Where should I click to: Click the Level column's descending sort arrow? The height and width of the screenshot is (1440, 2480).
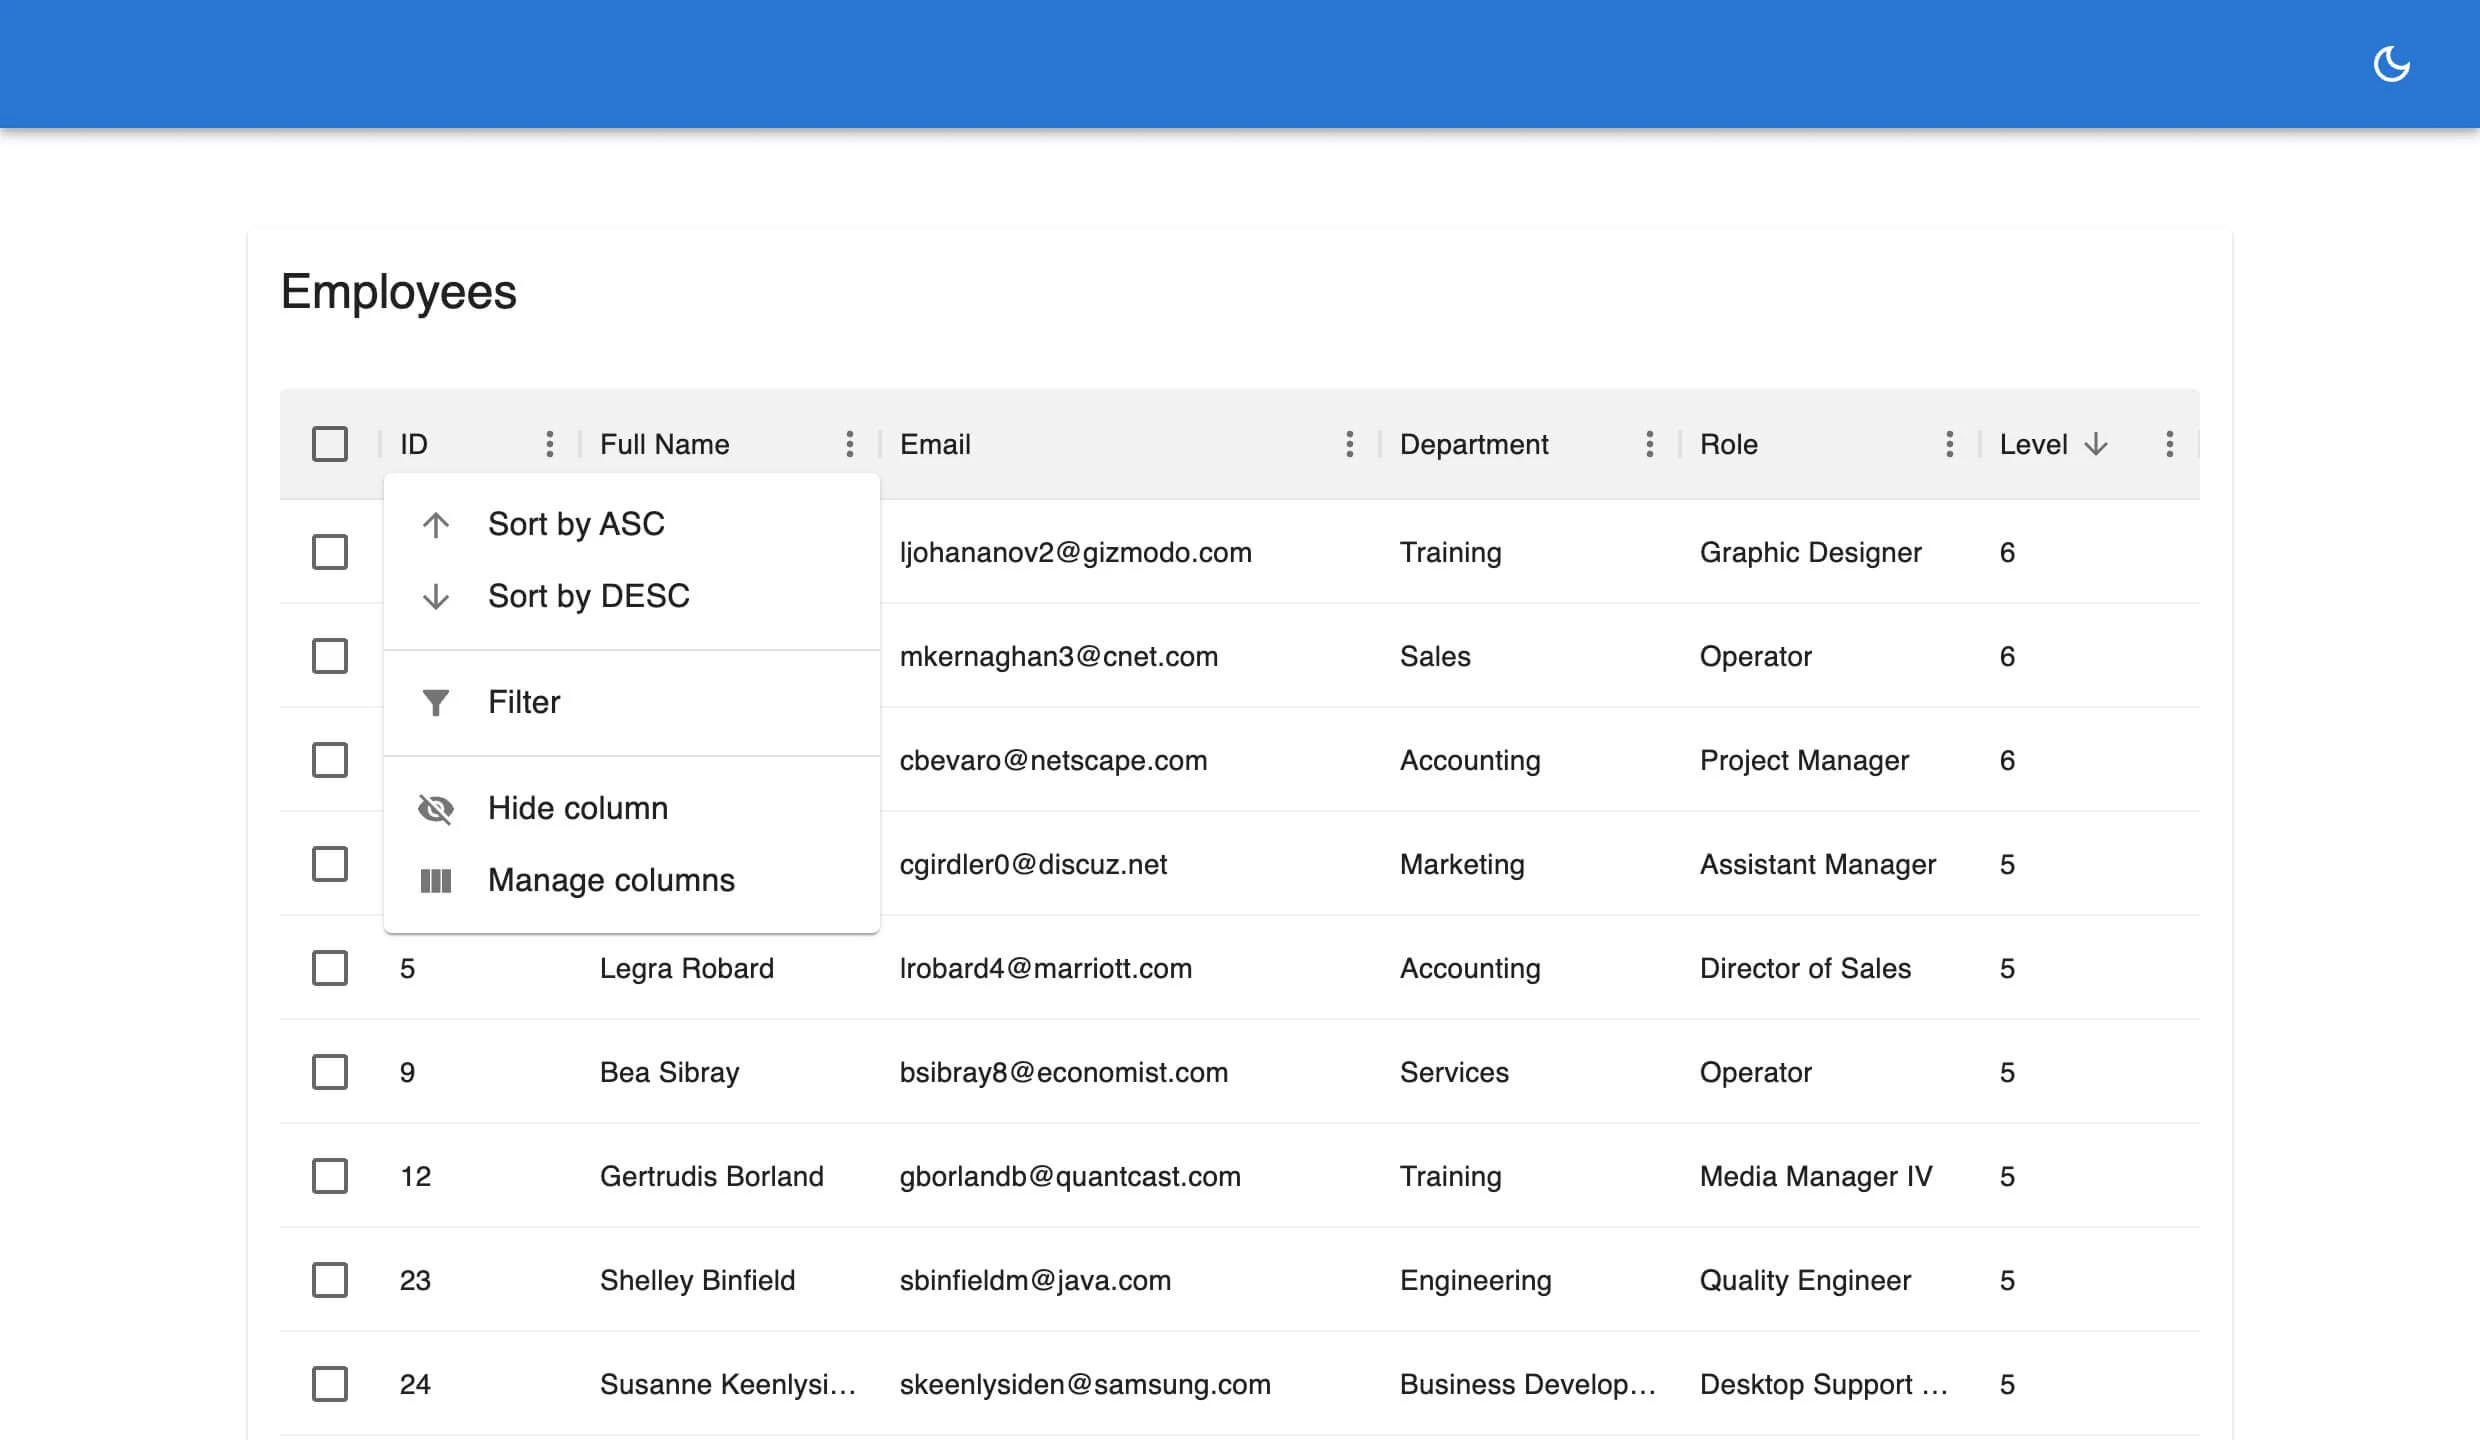(x=2096, y=444)
